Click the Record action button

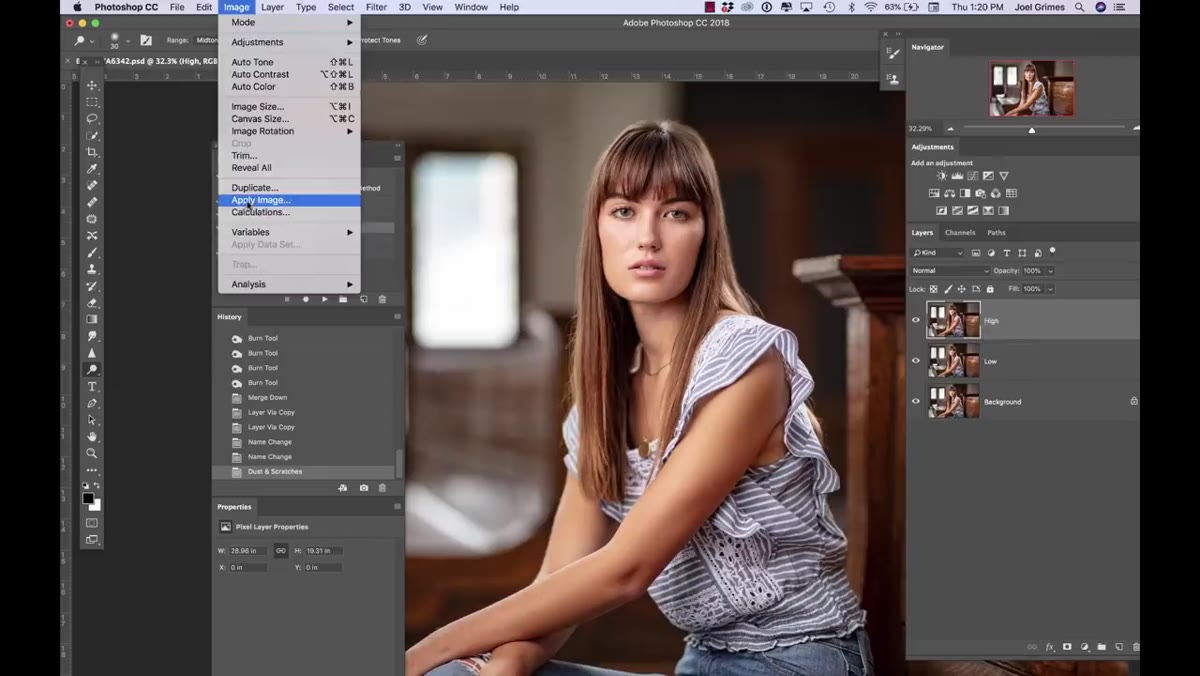pos(306,299)
